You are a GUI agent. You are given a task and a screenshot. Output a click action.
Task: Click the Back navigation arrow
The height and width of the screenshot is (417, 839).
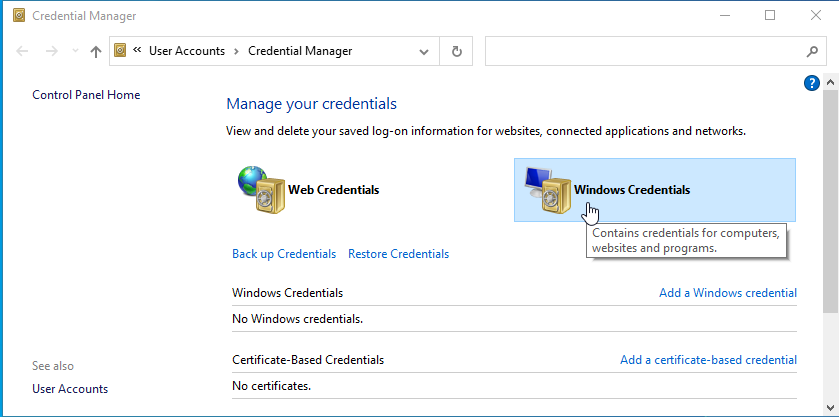click(23, 51)
